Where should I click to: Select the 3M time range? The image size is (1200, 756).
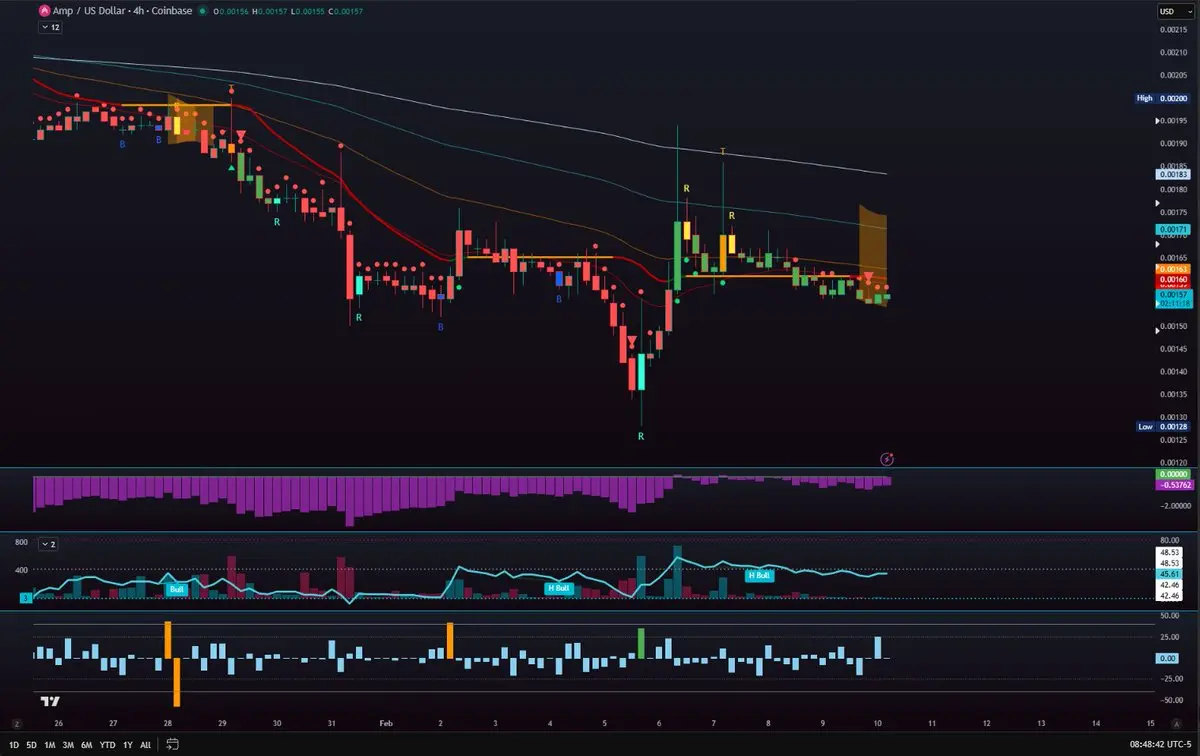(x=68, y=744)
